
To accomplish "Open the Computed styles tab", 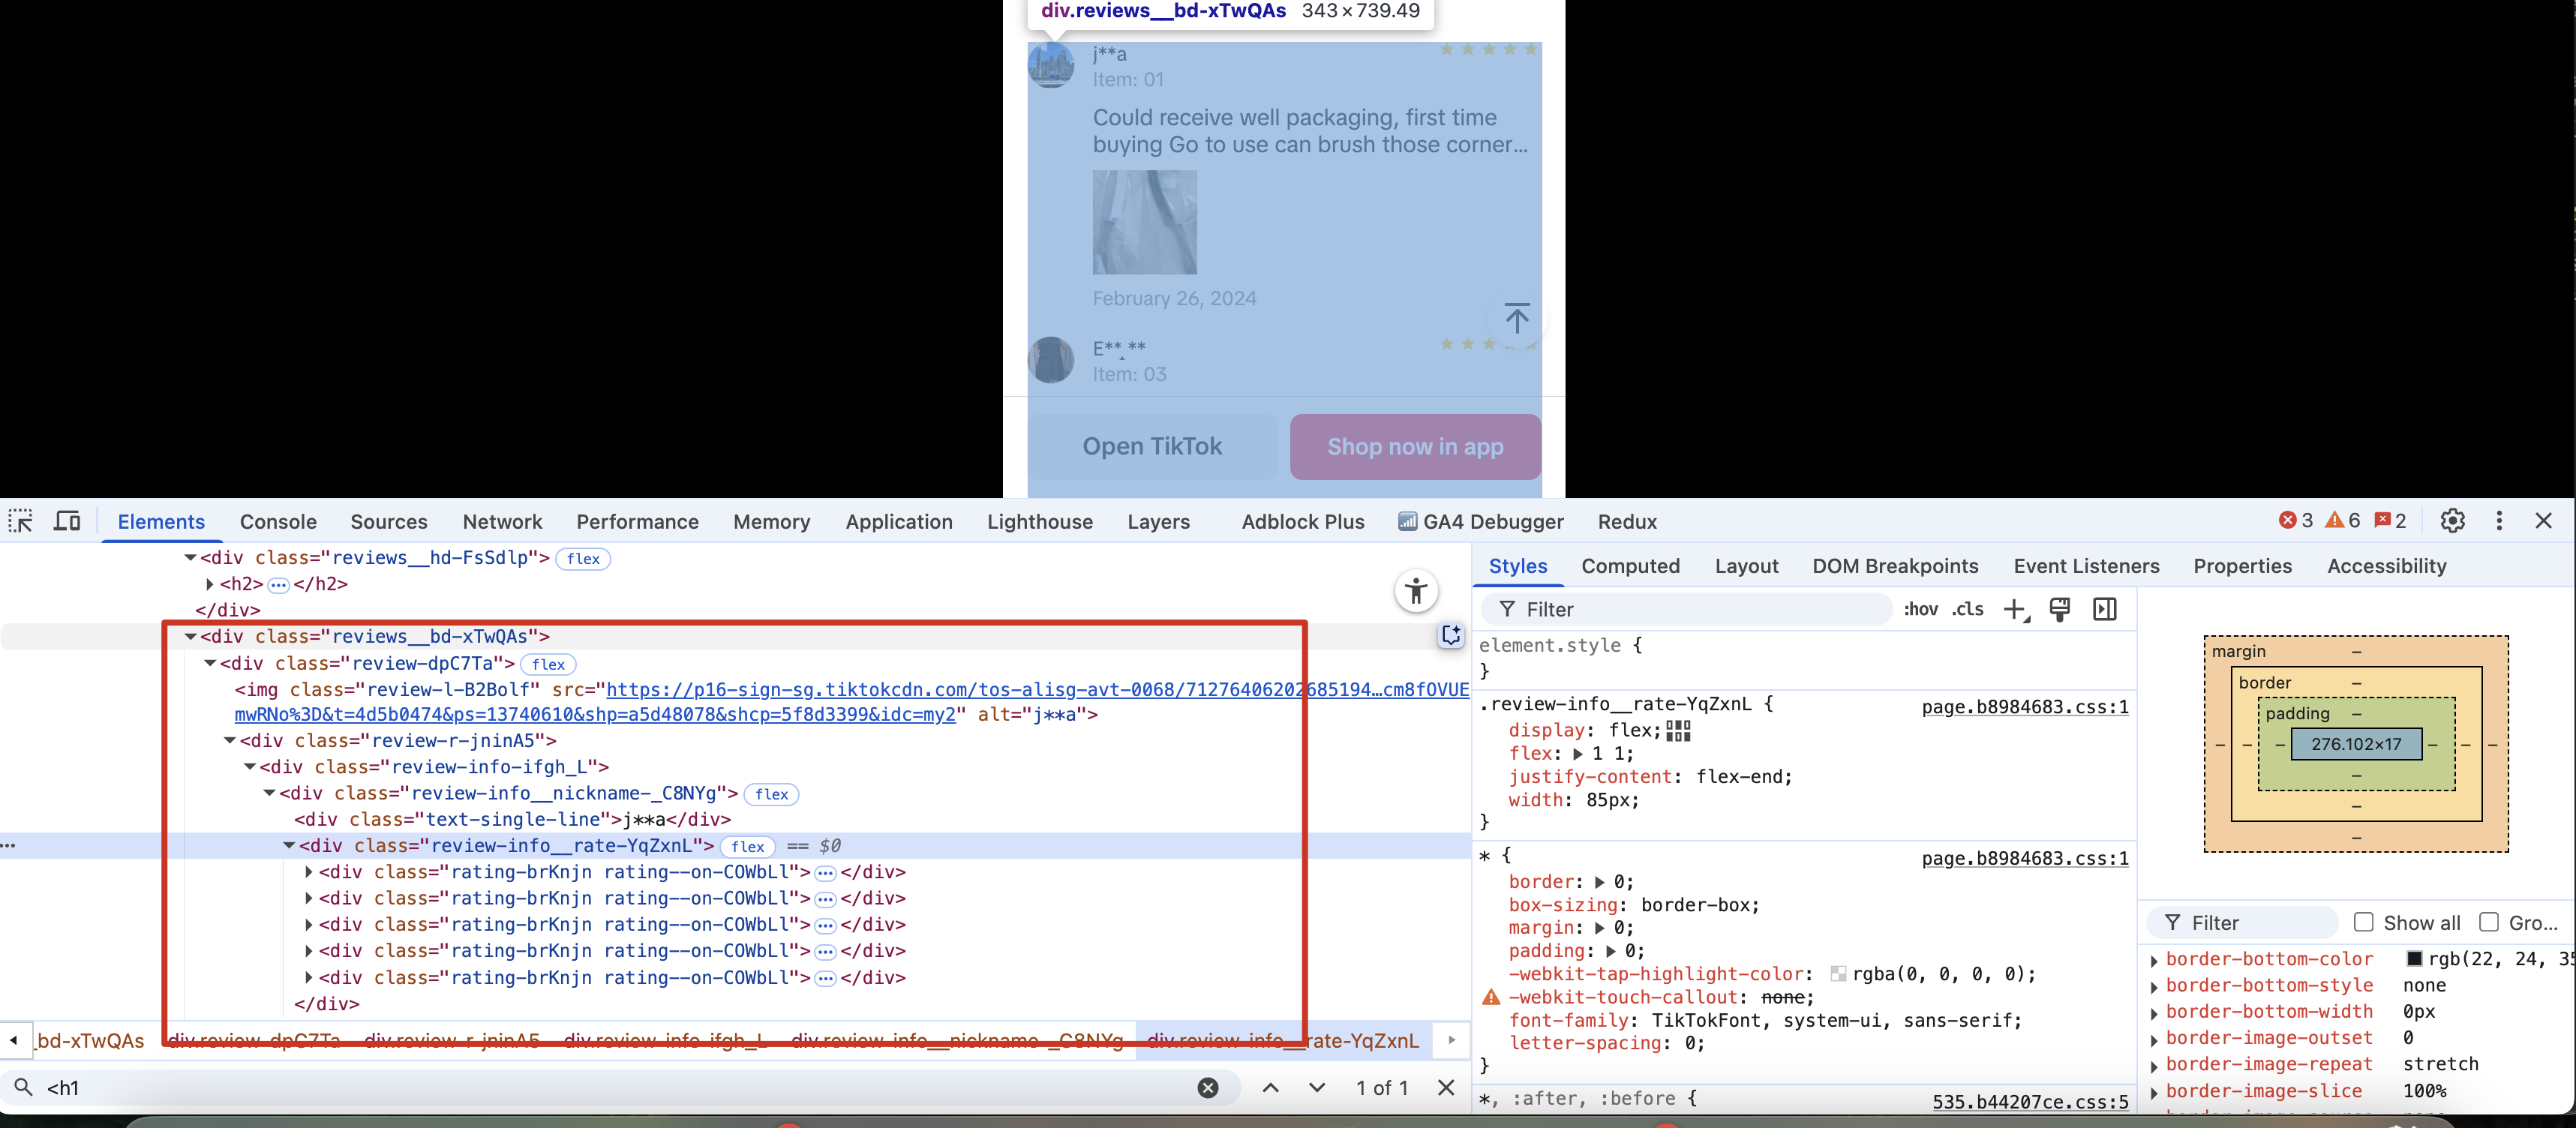I will (x=1630, y=566).
